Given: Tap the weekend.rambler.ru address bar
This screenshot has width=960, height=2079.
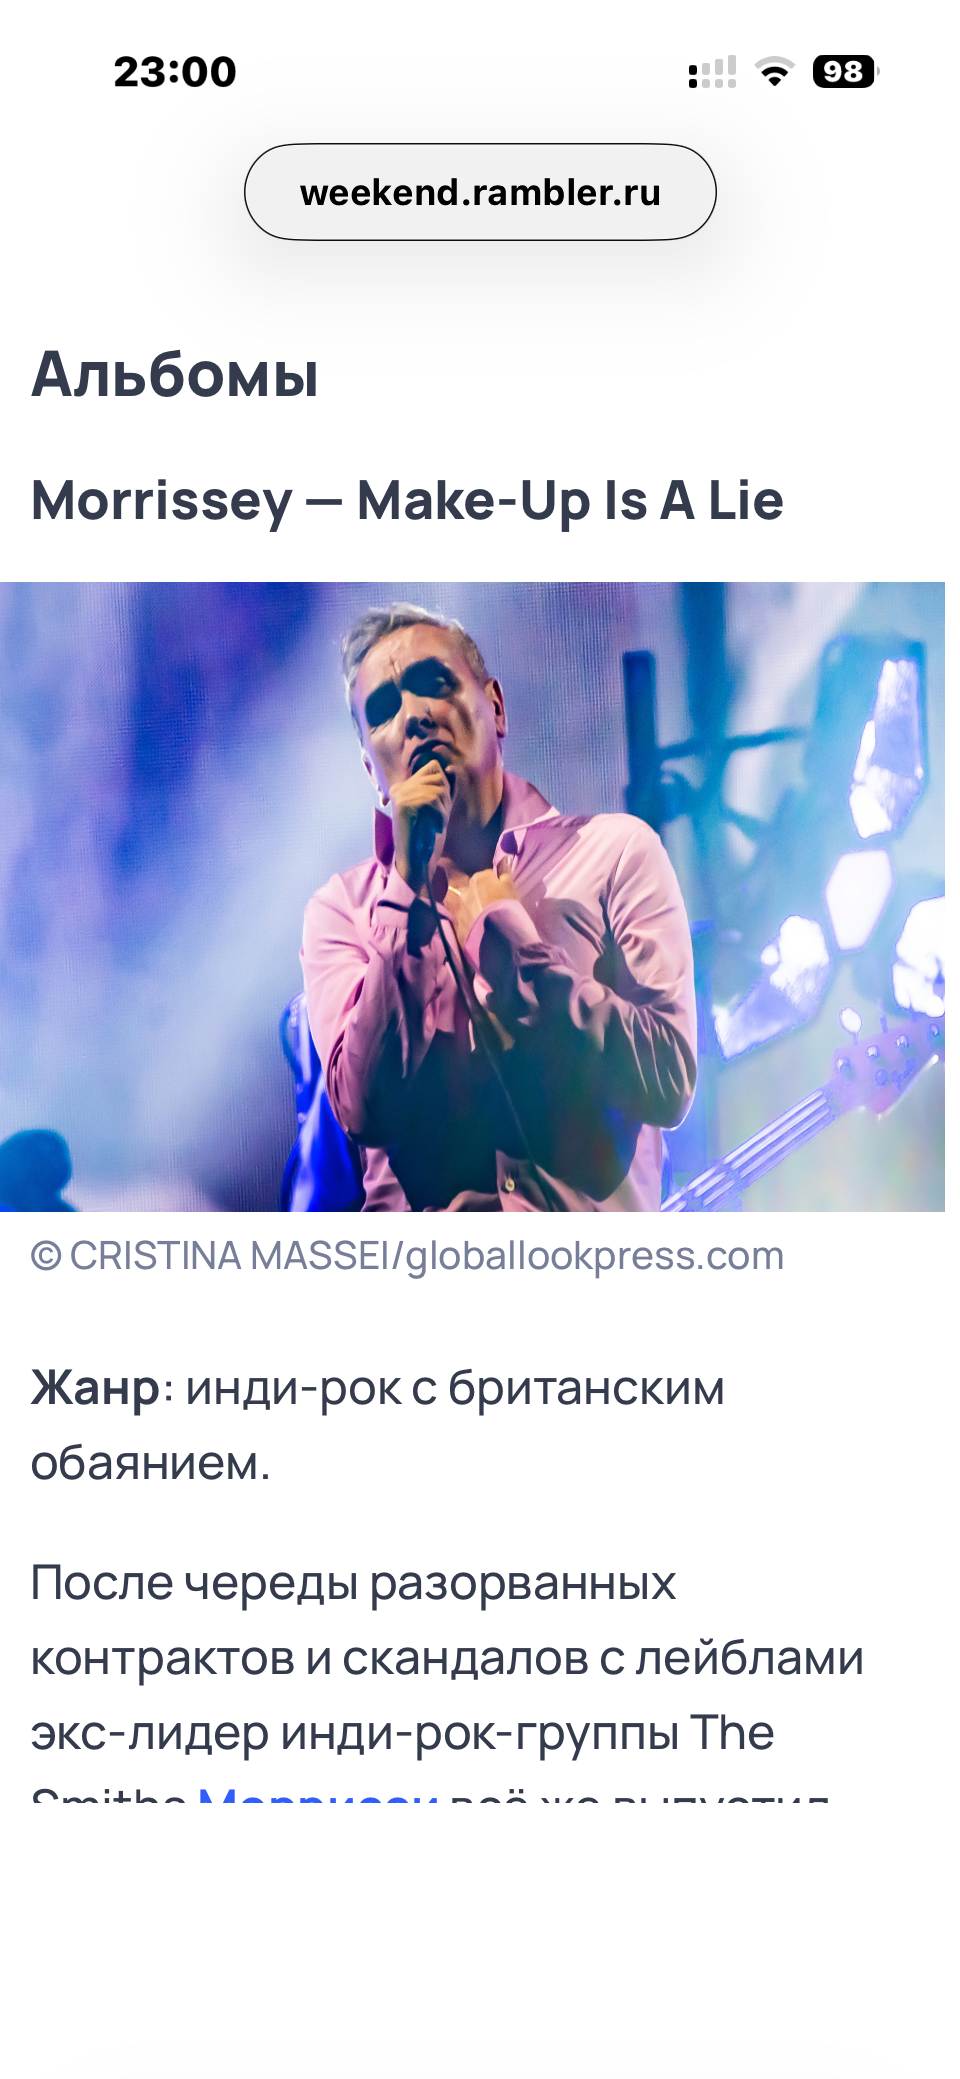Looking at the screenshot, I should [x=480, y=192].
